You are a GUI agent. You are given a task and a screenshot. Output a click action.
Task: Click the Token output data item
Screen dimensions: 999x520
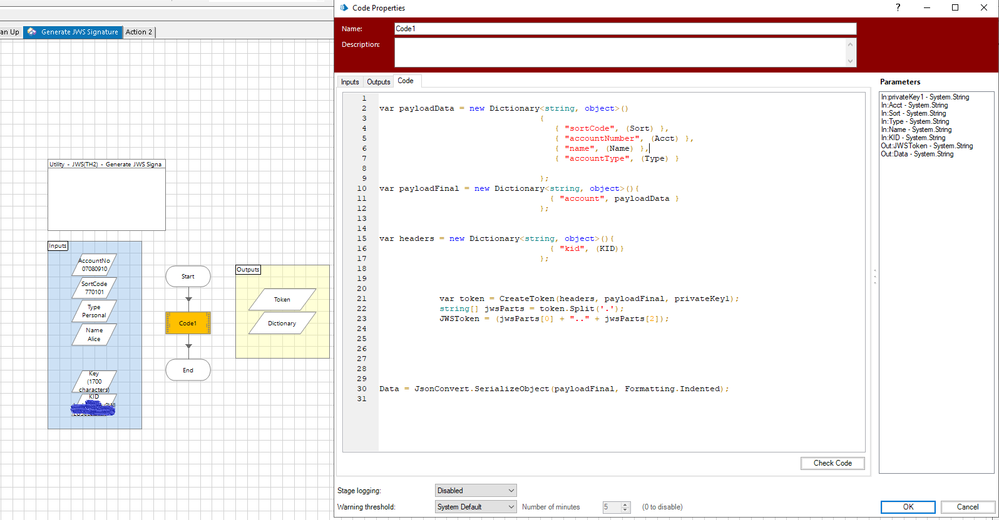282,298
